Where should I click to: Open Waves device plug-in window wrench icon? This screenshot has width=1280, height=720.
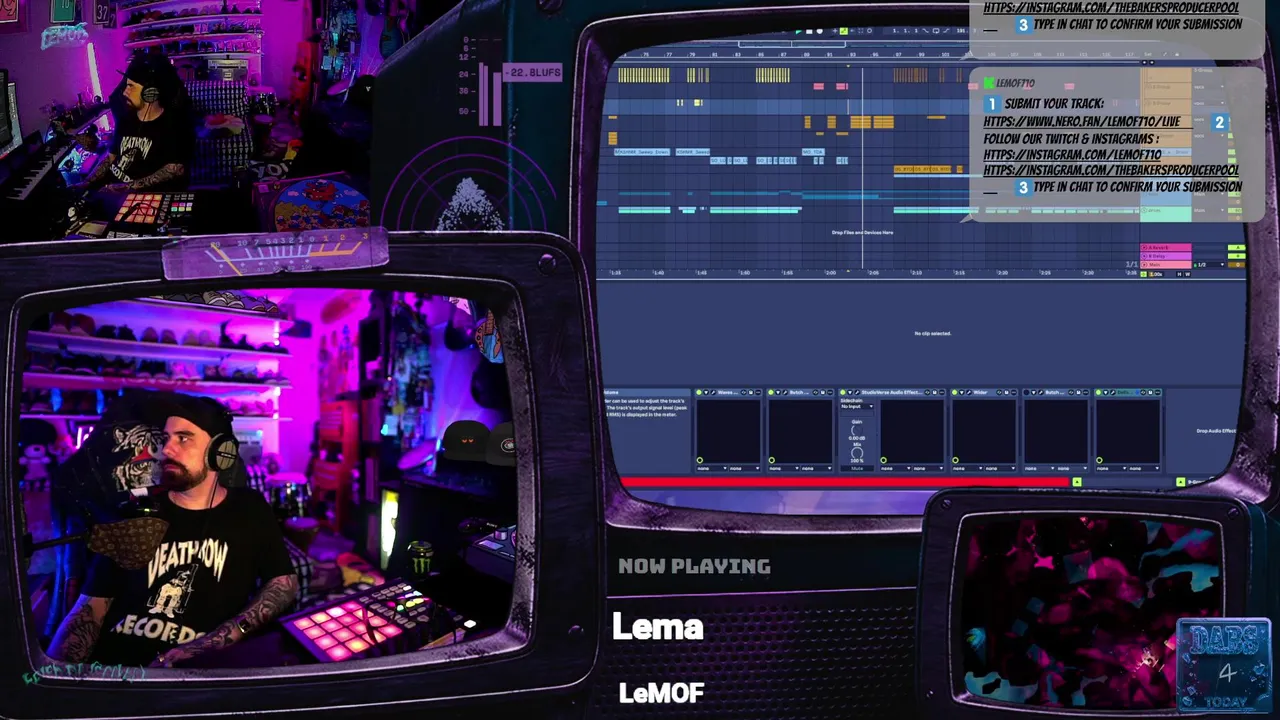pyautogui.click(x=713, y=392)
